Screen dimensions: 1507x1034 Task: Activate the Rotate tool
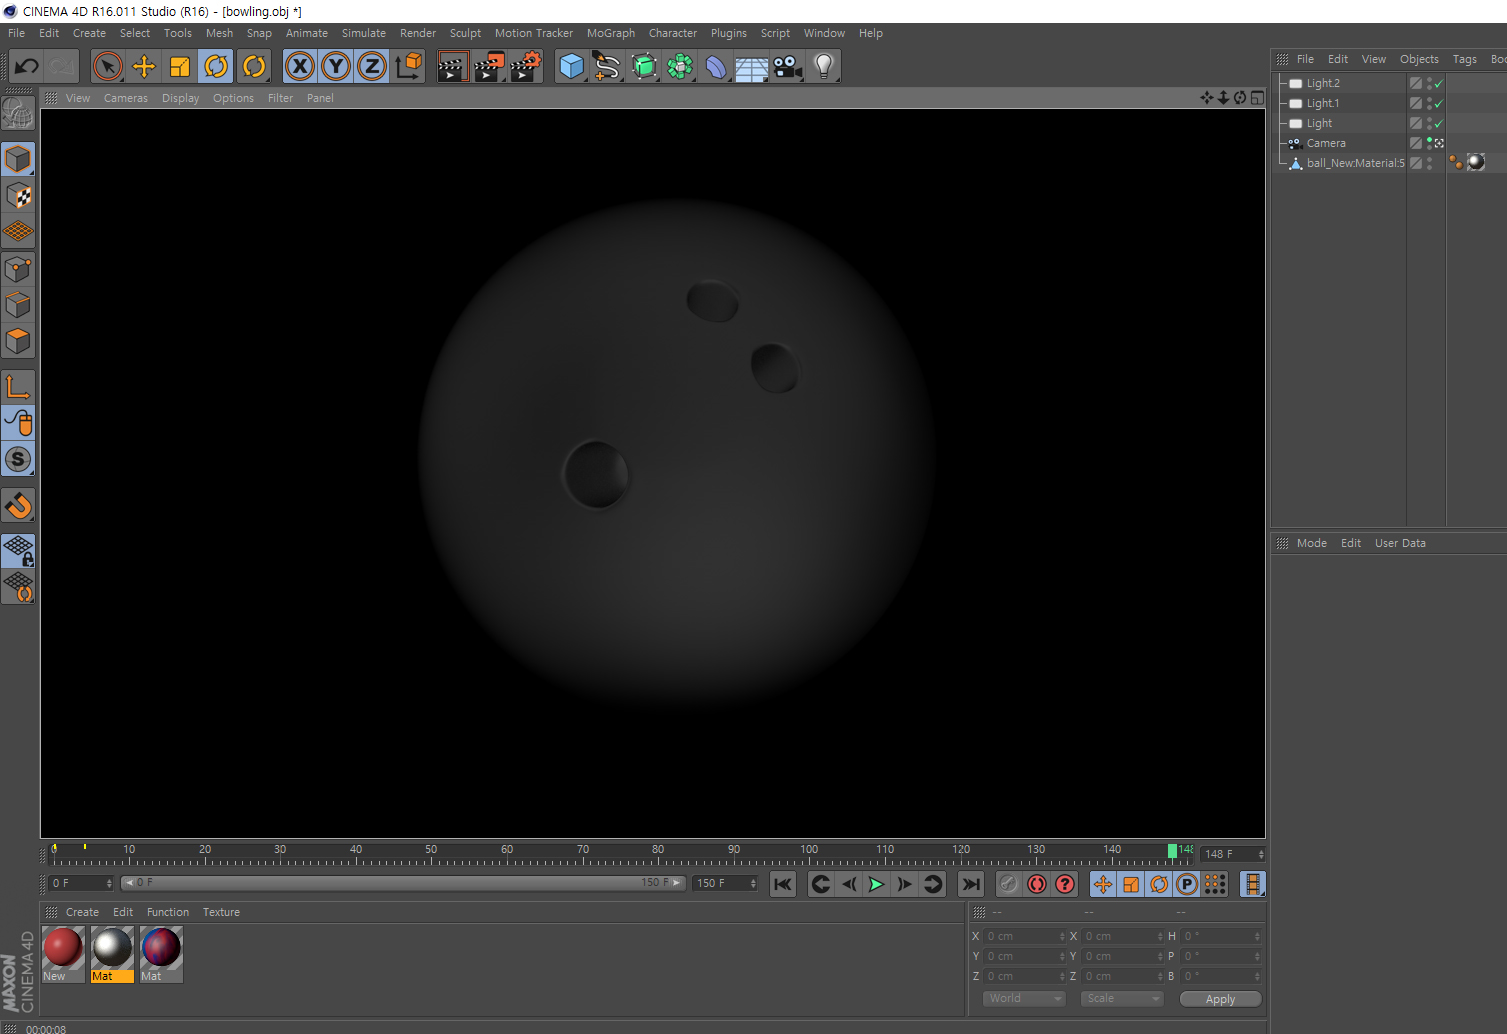[216, 67]
